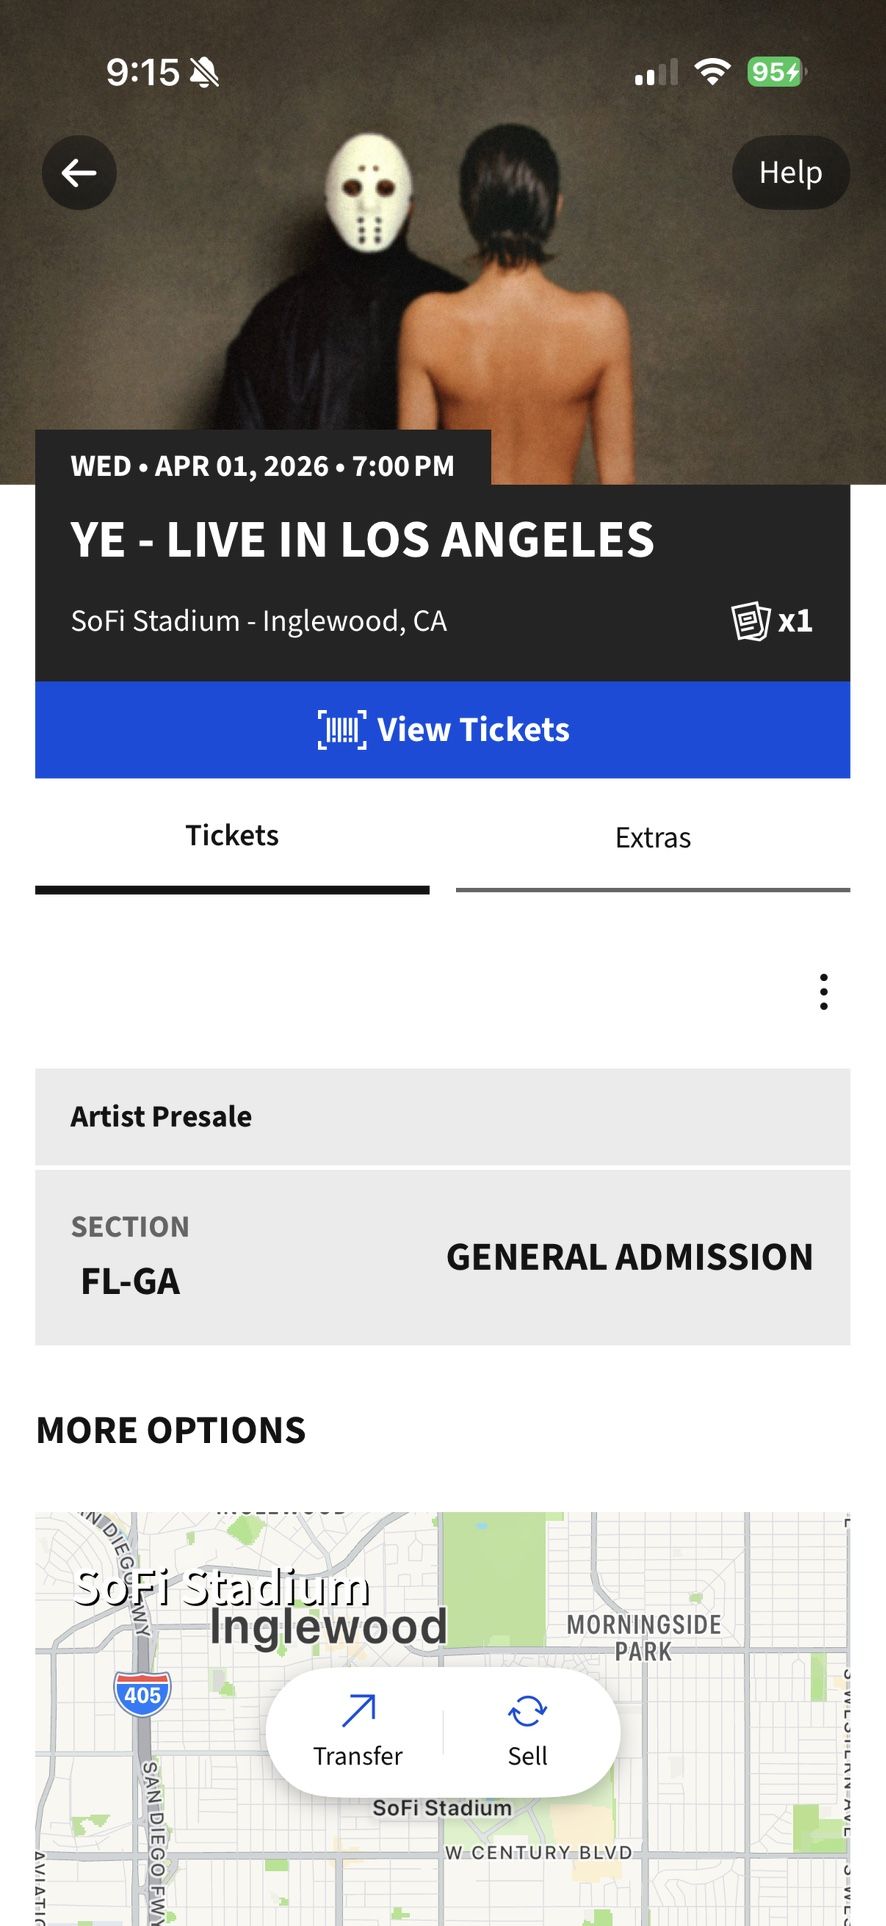The height and width of the screenshot is (1926, 886).
Task: Tap the Artist Presale row
Action: [442, 1117]
